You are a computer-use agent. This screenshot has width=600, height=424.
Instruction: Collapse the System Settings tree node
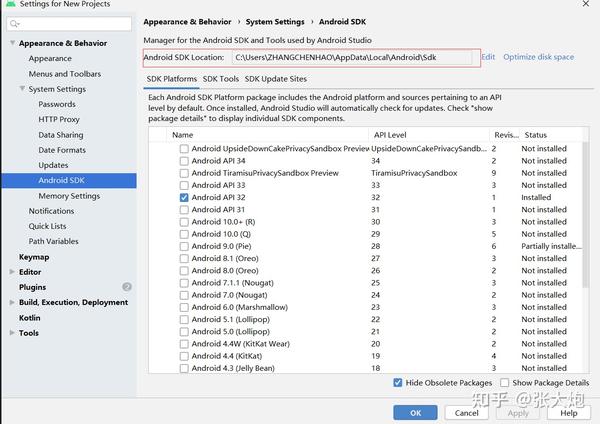(x=21, y=89)
